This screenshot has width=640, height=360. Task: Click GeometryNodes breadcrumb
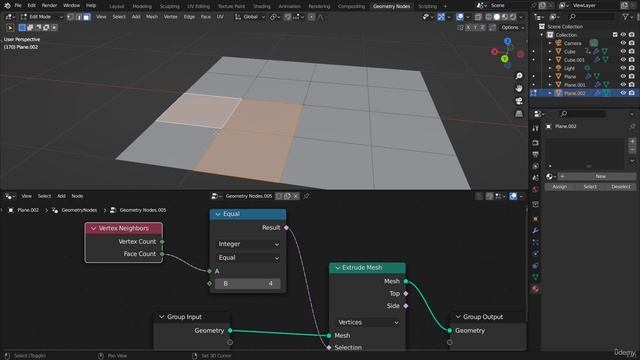79,210
